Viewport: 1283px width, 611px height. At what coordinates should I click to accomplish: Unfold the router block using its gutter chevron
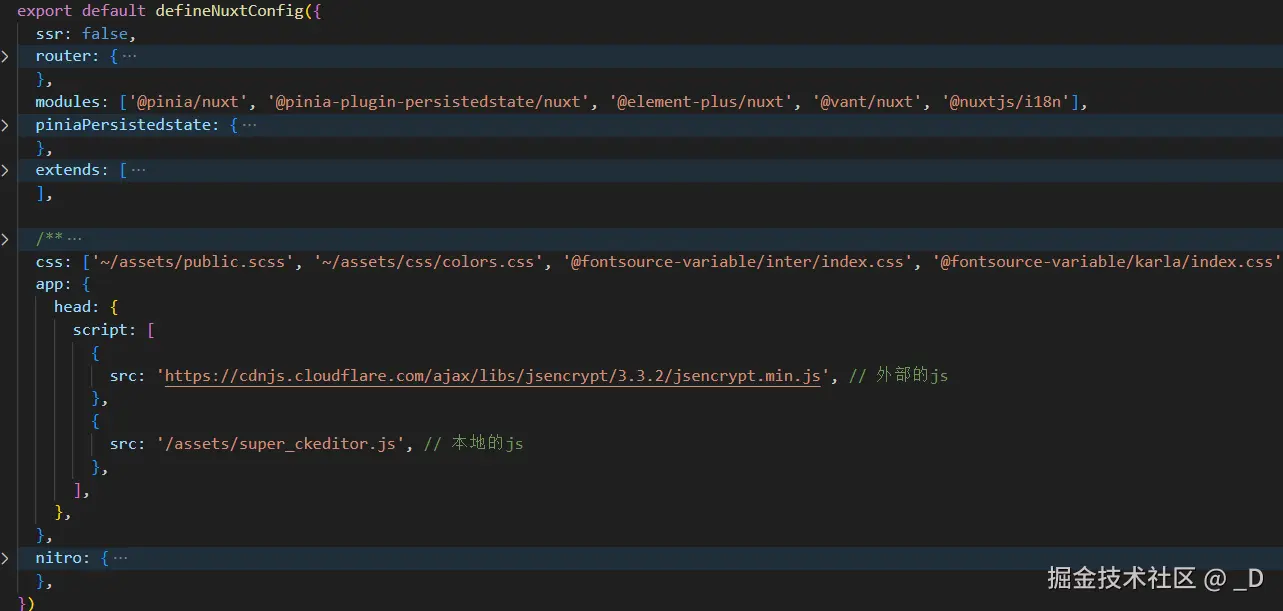tap(7, 56)
